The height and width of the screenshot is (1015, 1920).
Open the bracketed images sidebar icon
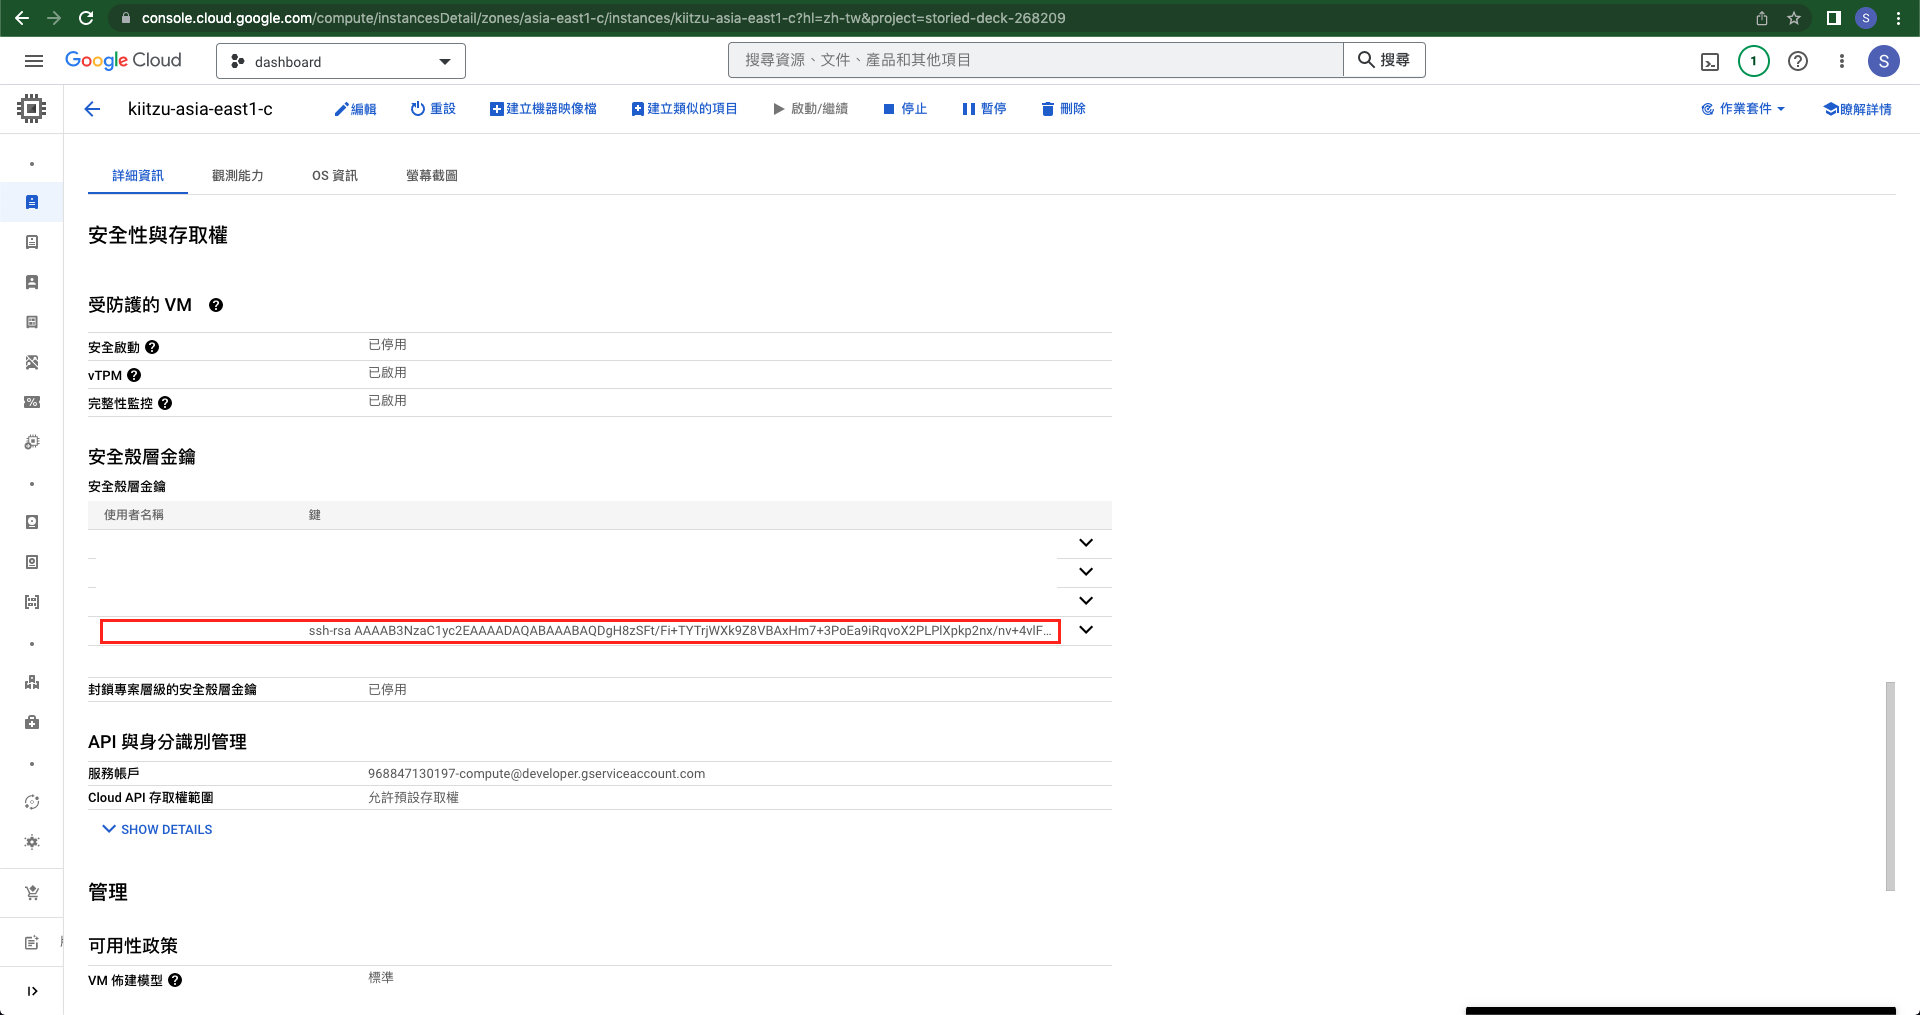tap(32, 602)
